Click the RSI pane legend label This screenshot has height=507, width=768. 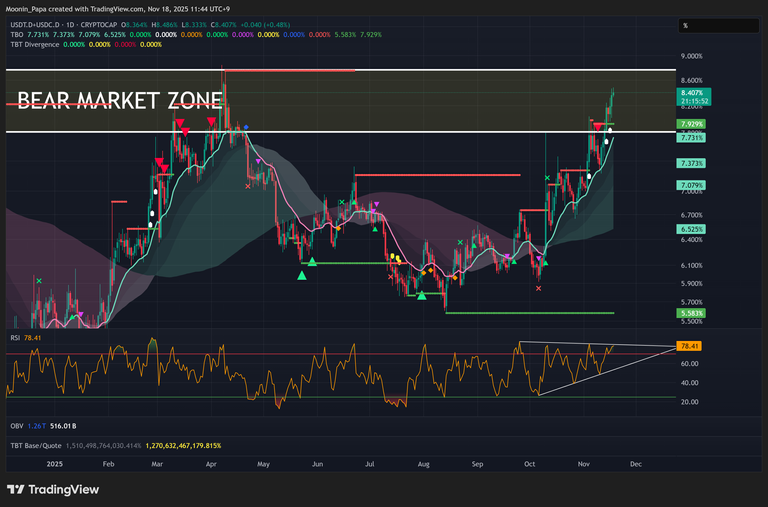[x=14, y=339]
